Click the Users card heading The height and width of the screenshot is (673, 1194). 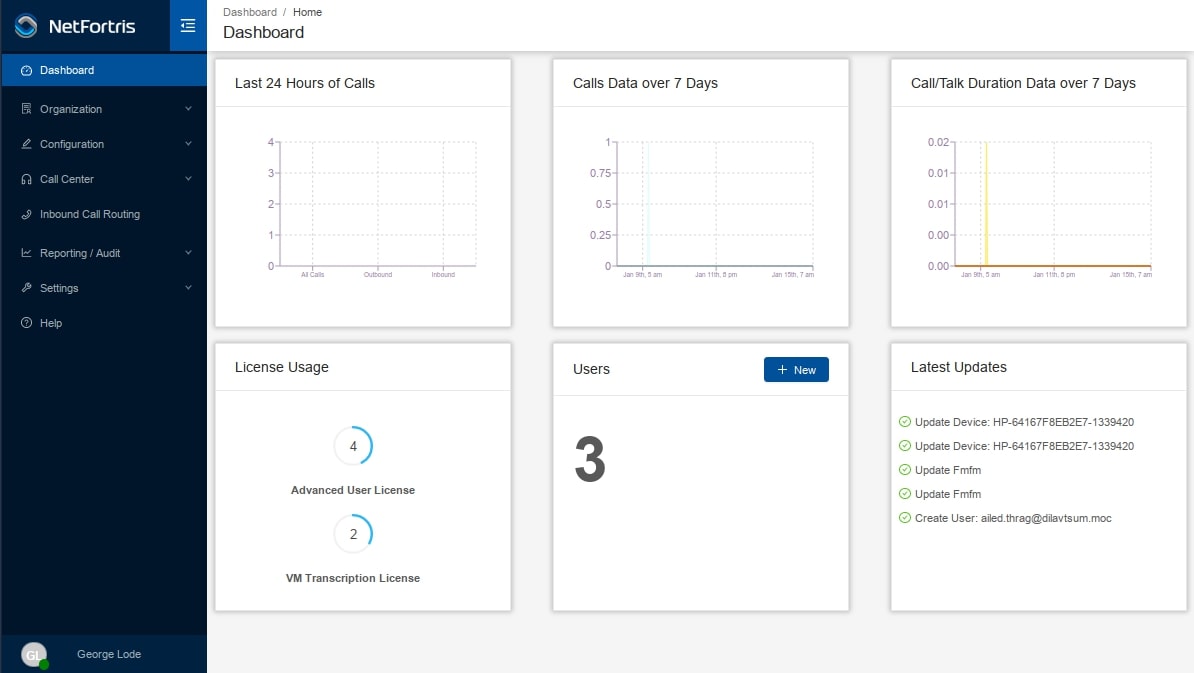(591, 369)
